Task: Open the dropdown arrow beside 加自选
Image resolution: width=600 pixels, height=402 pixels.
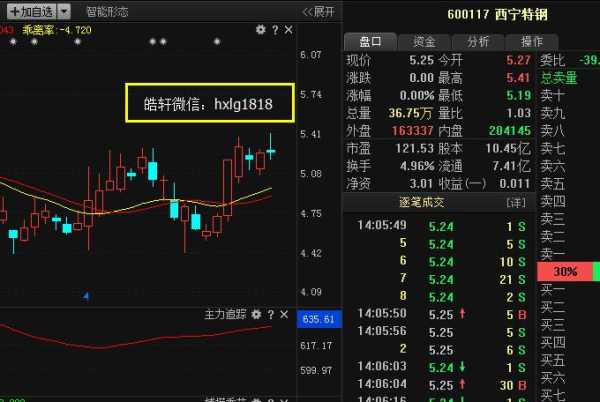Action: pyautogui.click(x=64, y=11)
